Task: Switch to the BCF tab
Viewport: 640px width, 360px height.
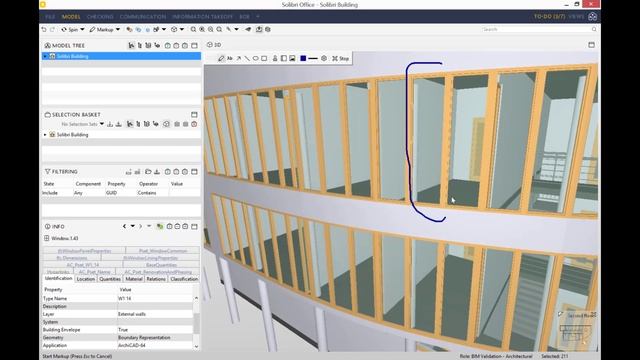Action: click(x=244, y=17)
